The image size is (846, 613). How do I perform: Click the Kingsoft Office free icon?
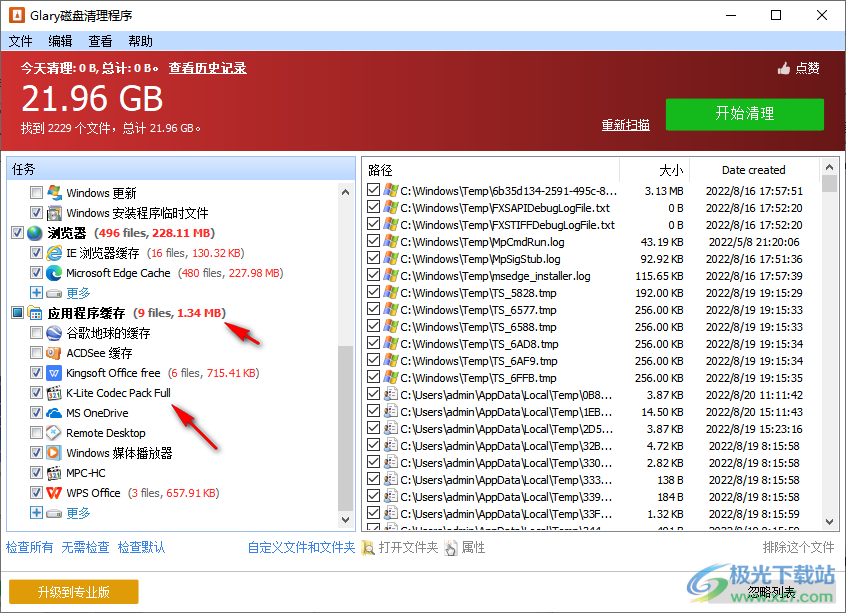(x=56, y=372)
